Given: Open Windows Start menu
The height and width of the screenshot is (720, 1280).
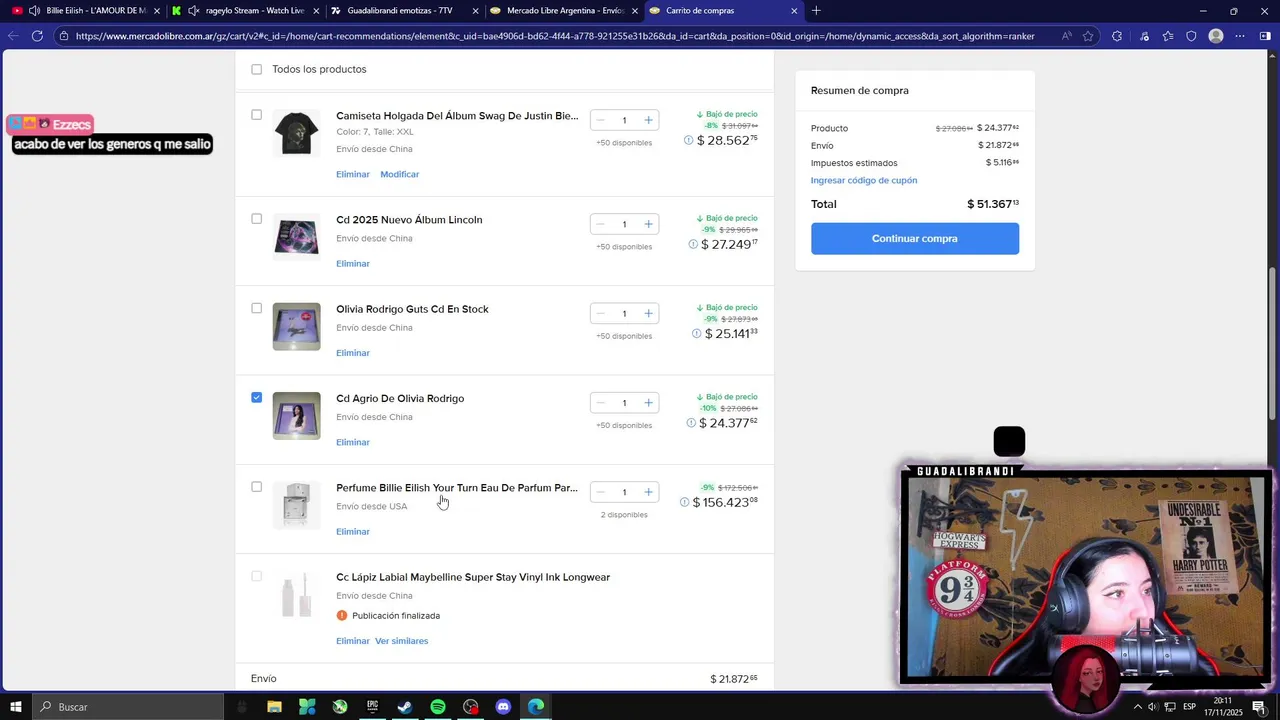Looking at the screenshot, I should click(x=15, y=707).
